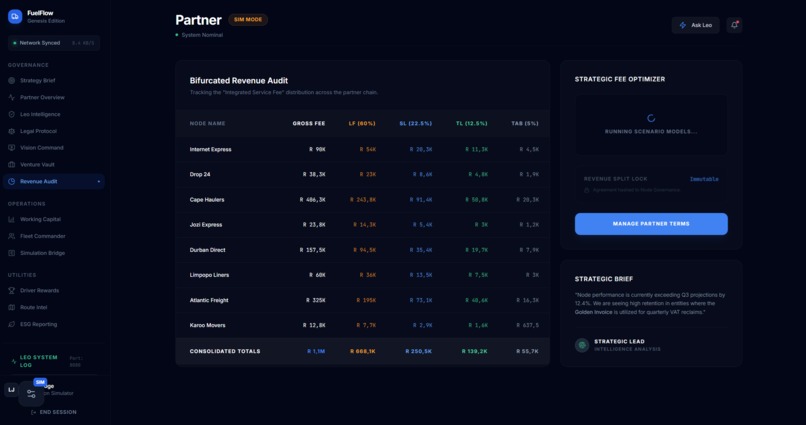This screenshot has width=806, height=425.
Task: Click the Venture Vault briefcase icon
Action: pos(11,164)
